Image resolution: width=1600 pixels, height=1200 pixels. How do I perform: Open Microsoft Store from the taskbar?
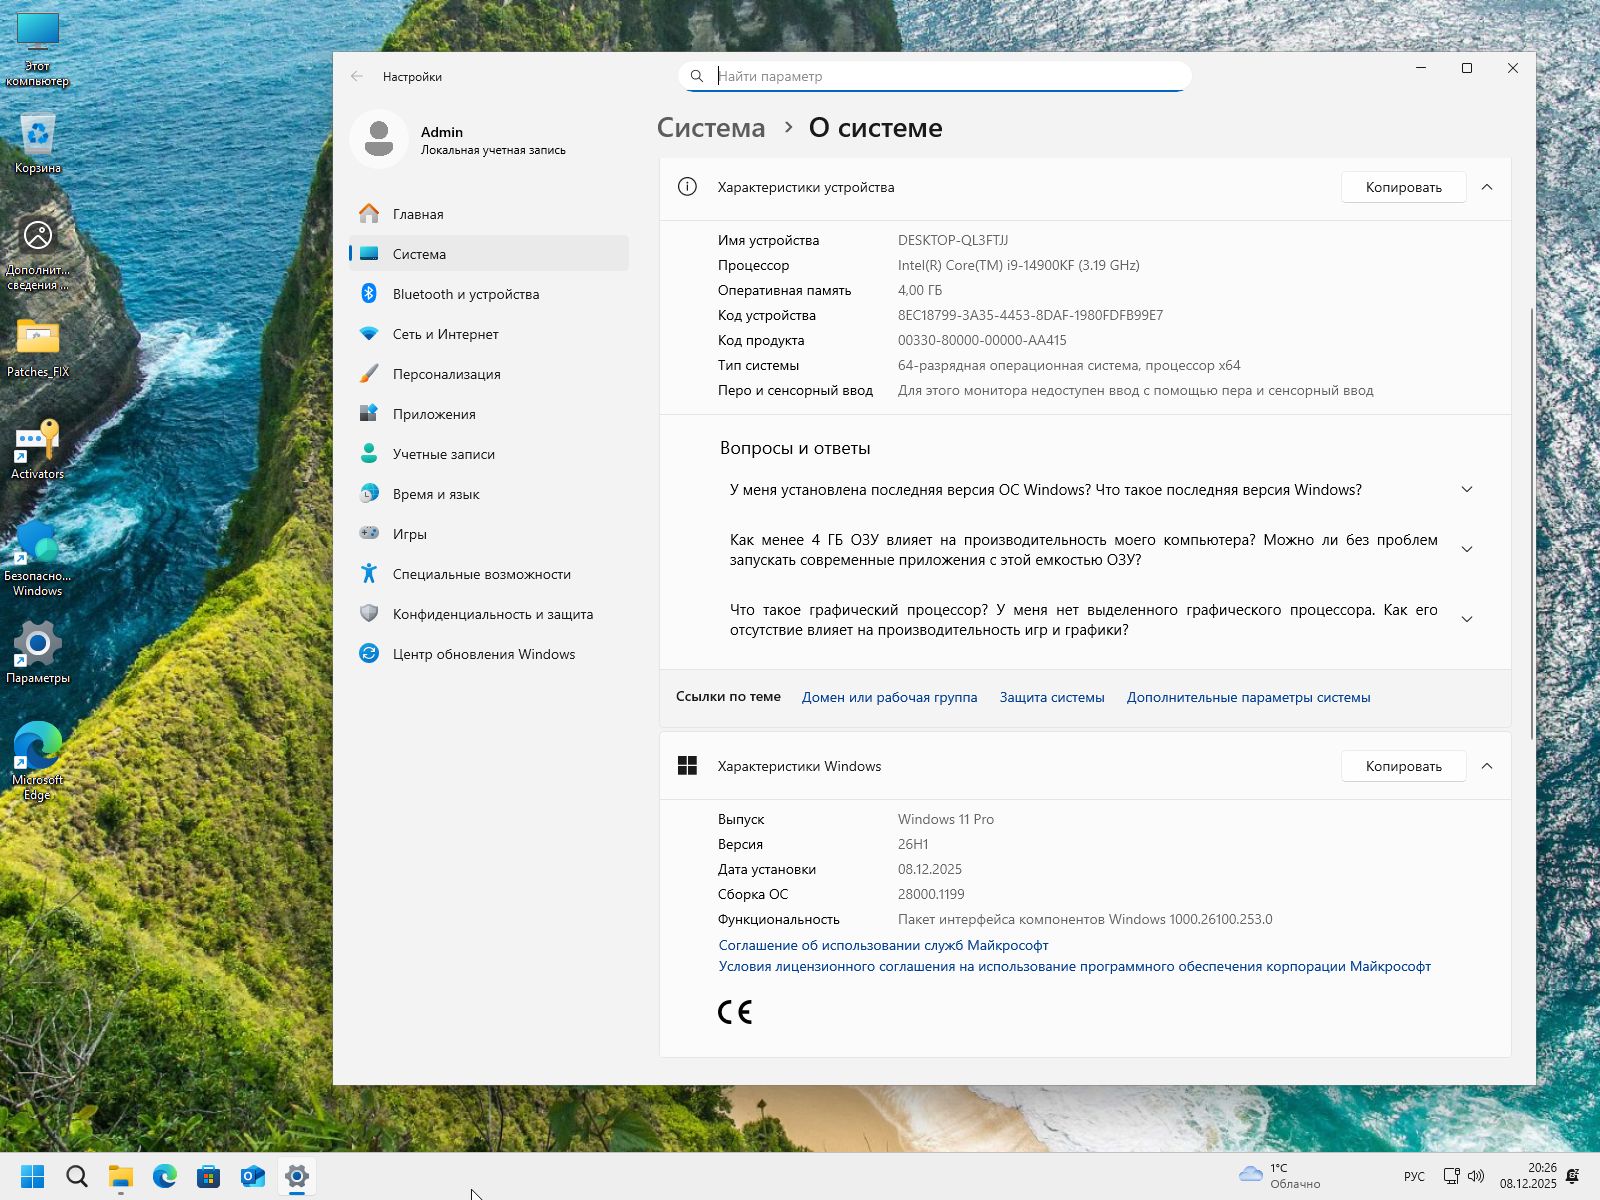208,1176
